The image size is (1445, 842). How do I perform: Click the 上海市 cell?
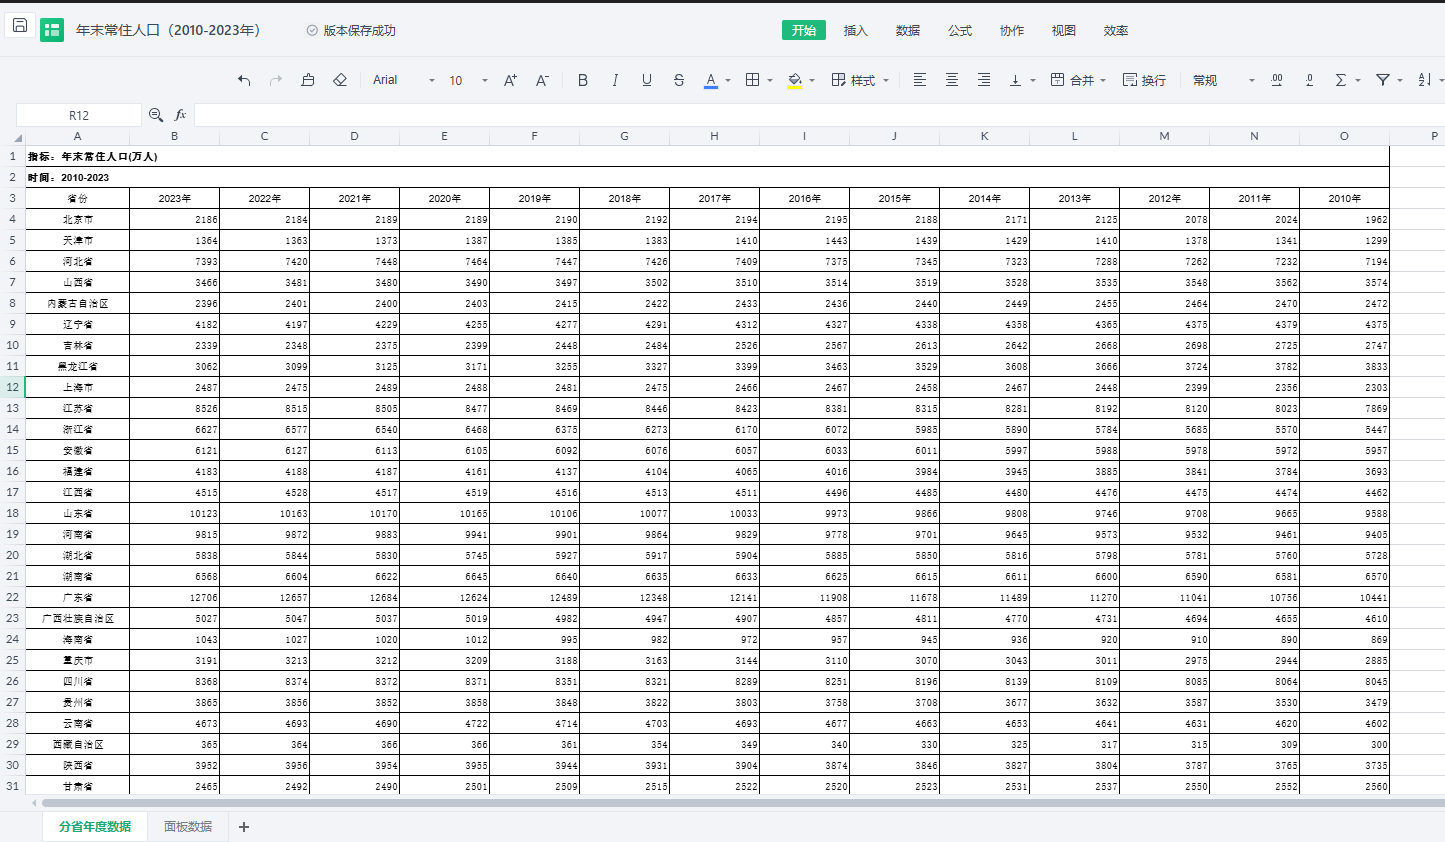78,387
